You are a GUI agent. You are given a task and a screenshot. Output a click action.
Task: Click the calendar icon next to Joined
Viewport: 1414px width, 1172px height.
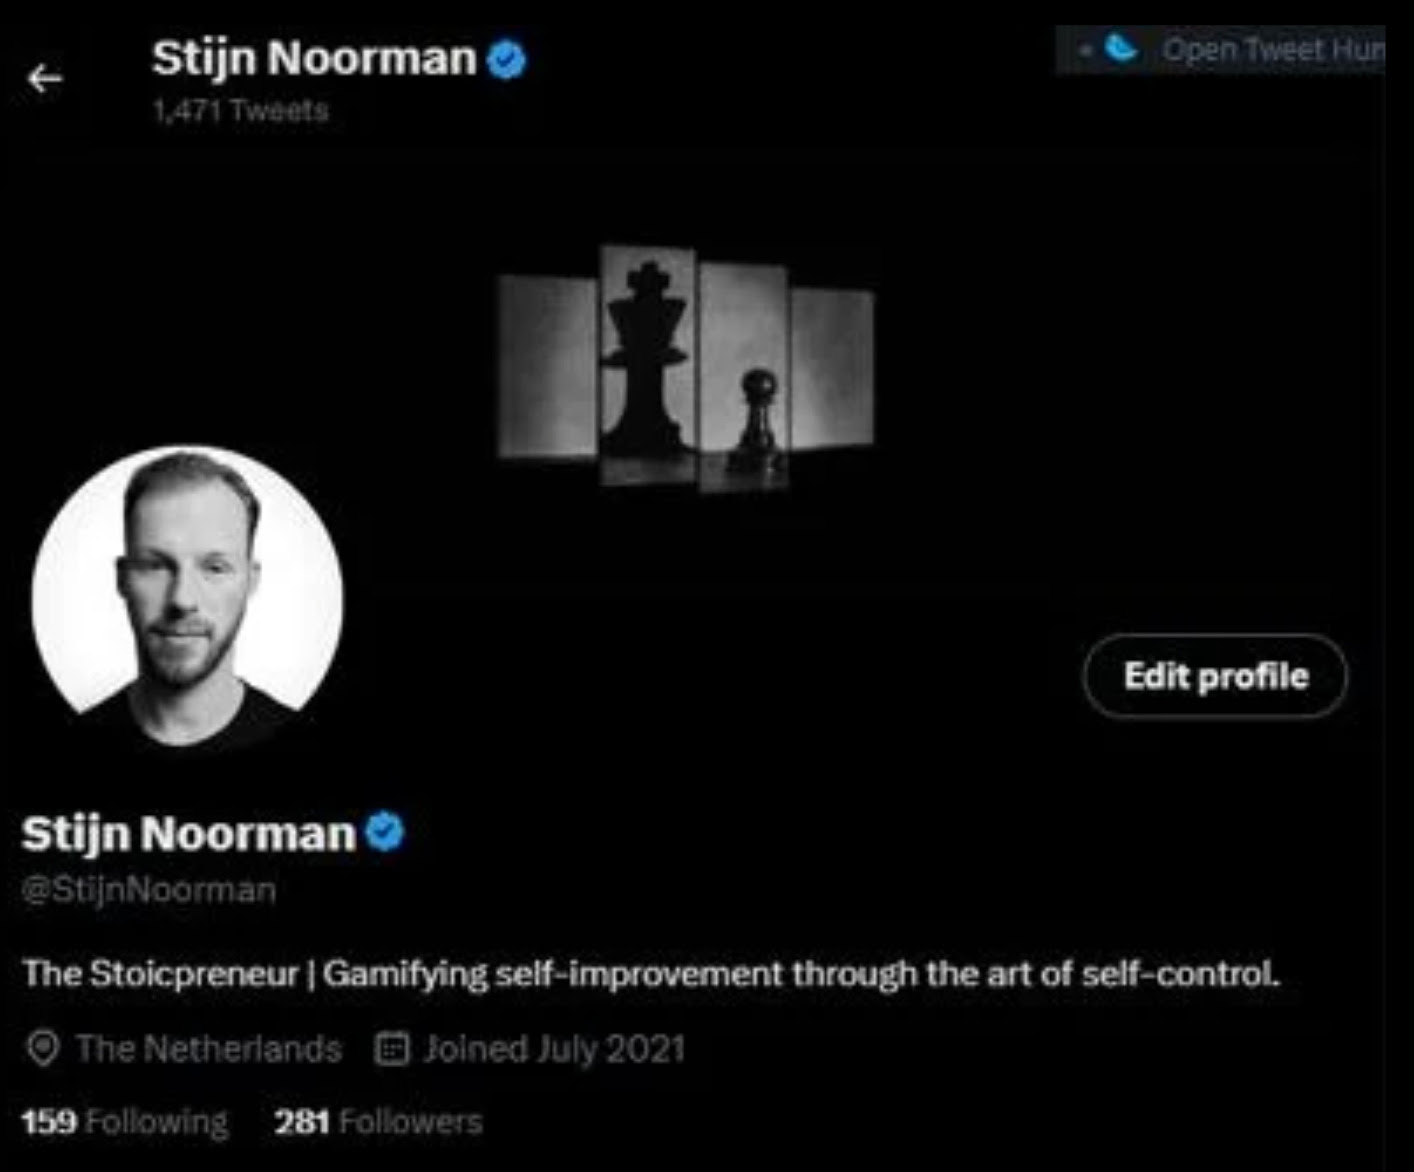[391, 1049]
